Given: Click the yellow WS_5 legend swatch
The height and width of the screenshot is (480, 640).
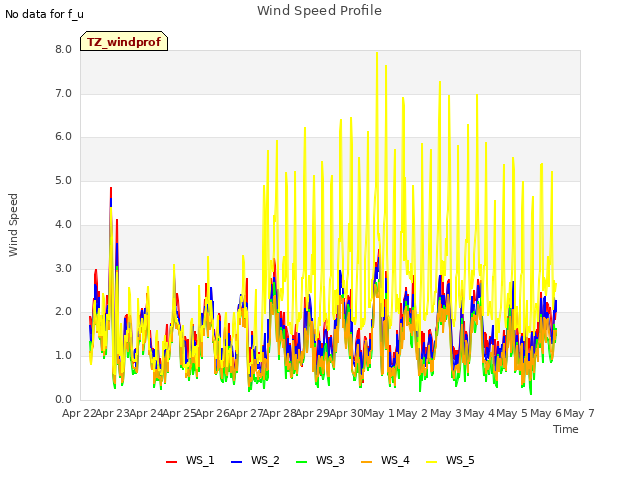Looking at the screenshot, I should 431,462.
